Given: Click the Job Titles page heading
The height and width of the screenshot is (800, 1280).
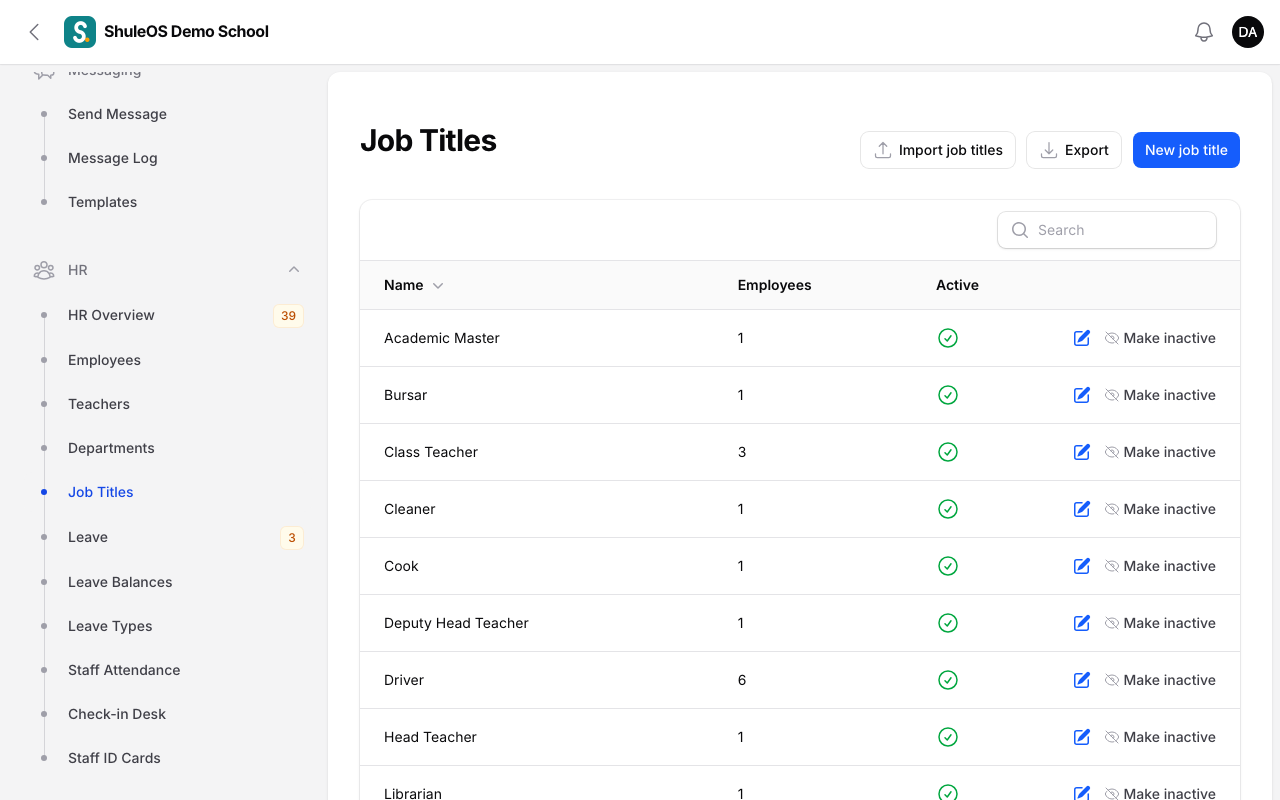Looking at the screenshot, I should (428, 141).
